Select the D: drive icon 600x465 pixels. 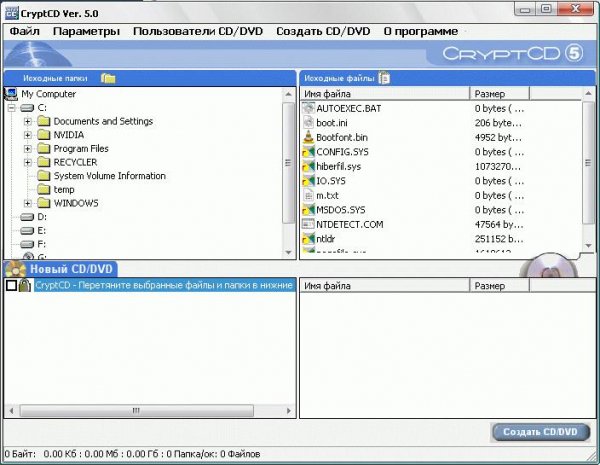coord(27,217)
